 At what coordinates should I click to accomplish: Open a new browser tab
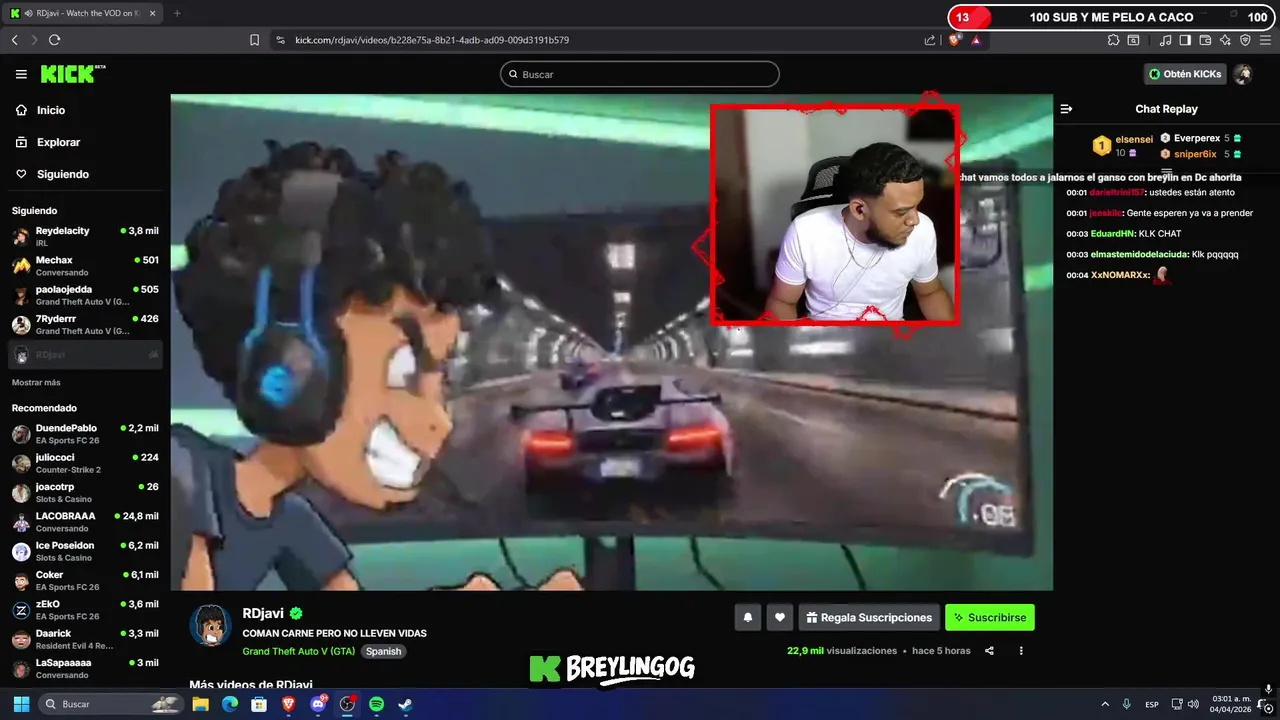point(177,13)
